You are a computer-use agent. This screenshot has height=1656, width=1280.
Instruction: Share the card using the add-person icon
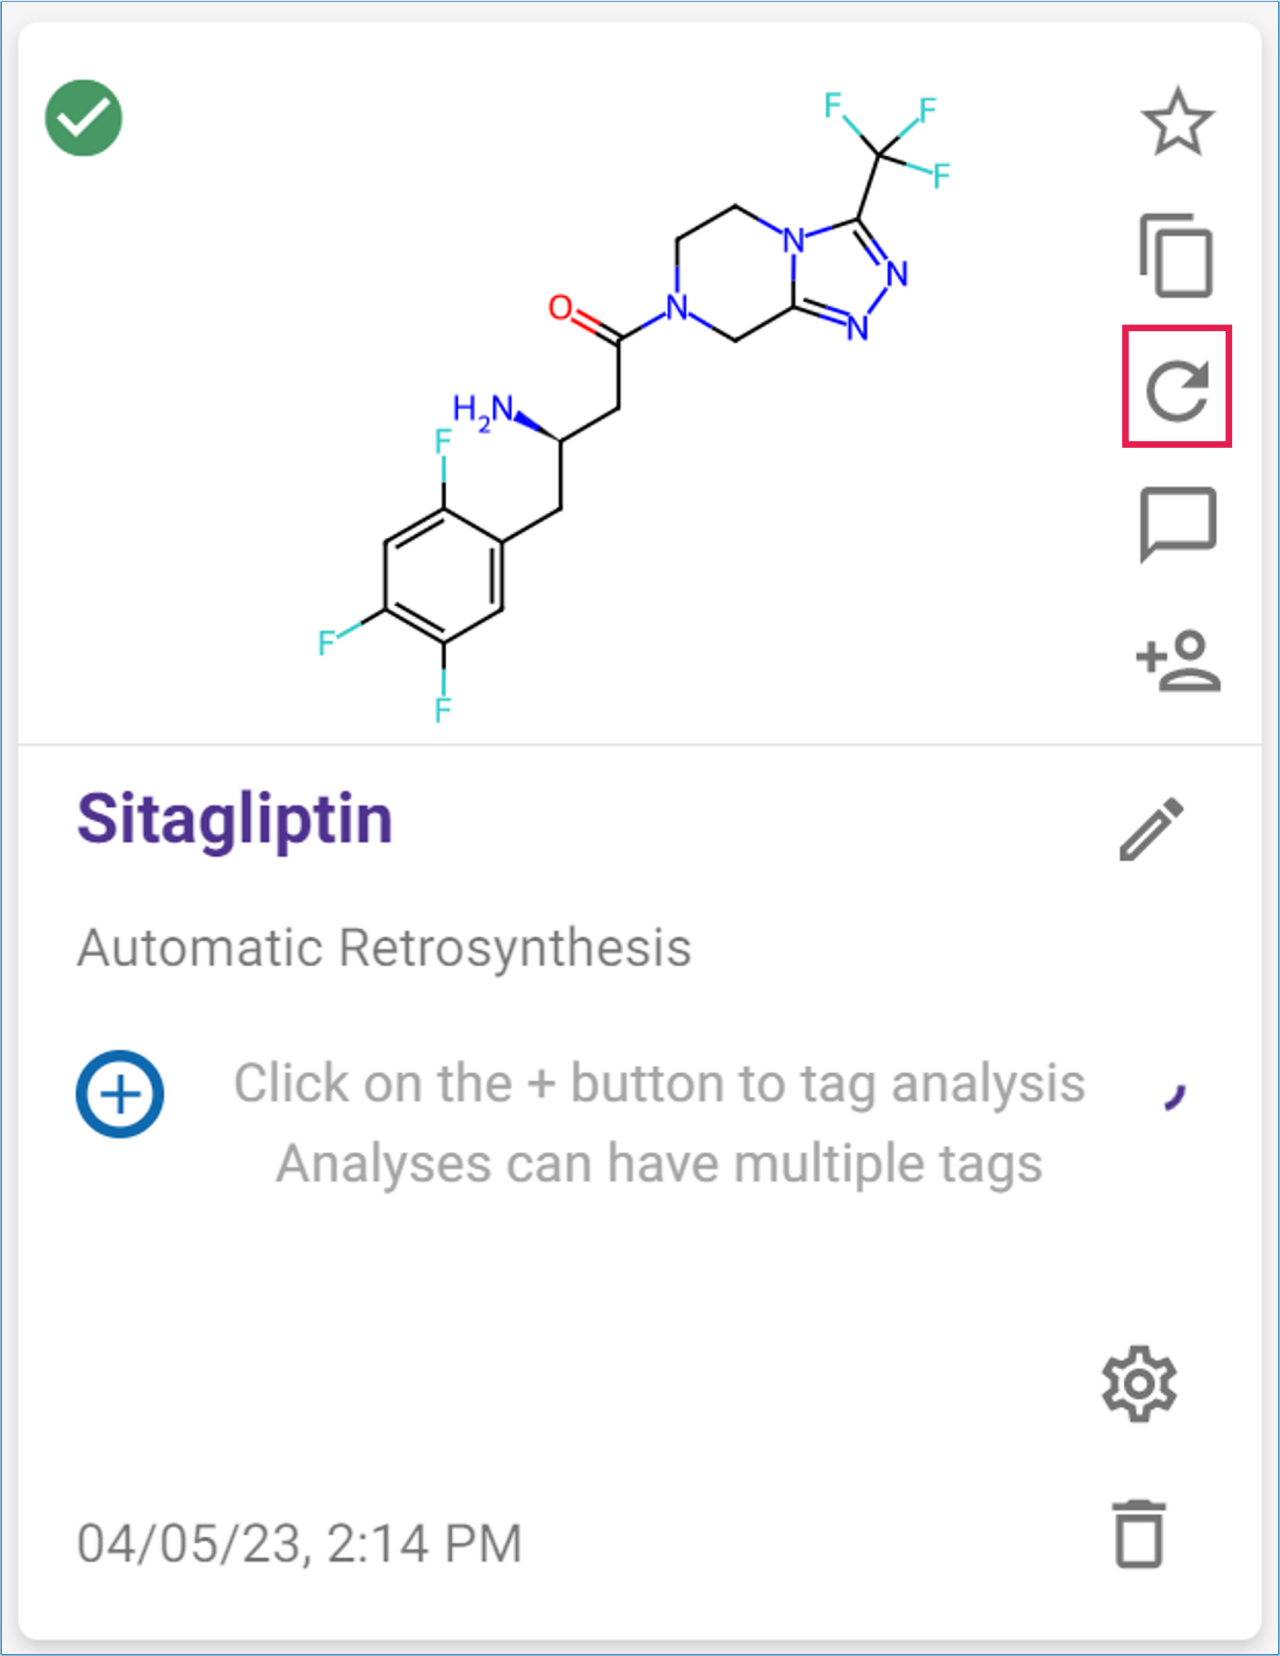click(1180, 662)
